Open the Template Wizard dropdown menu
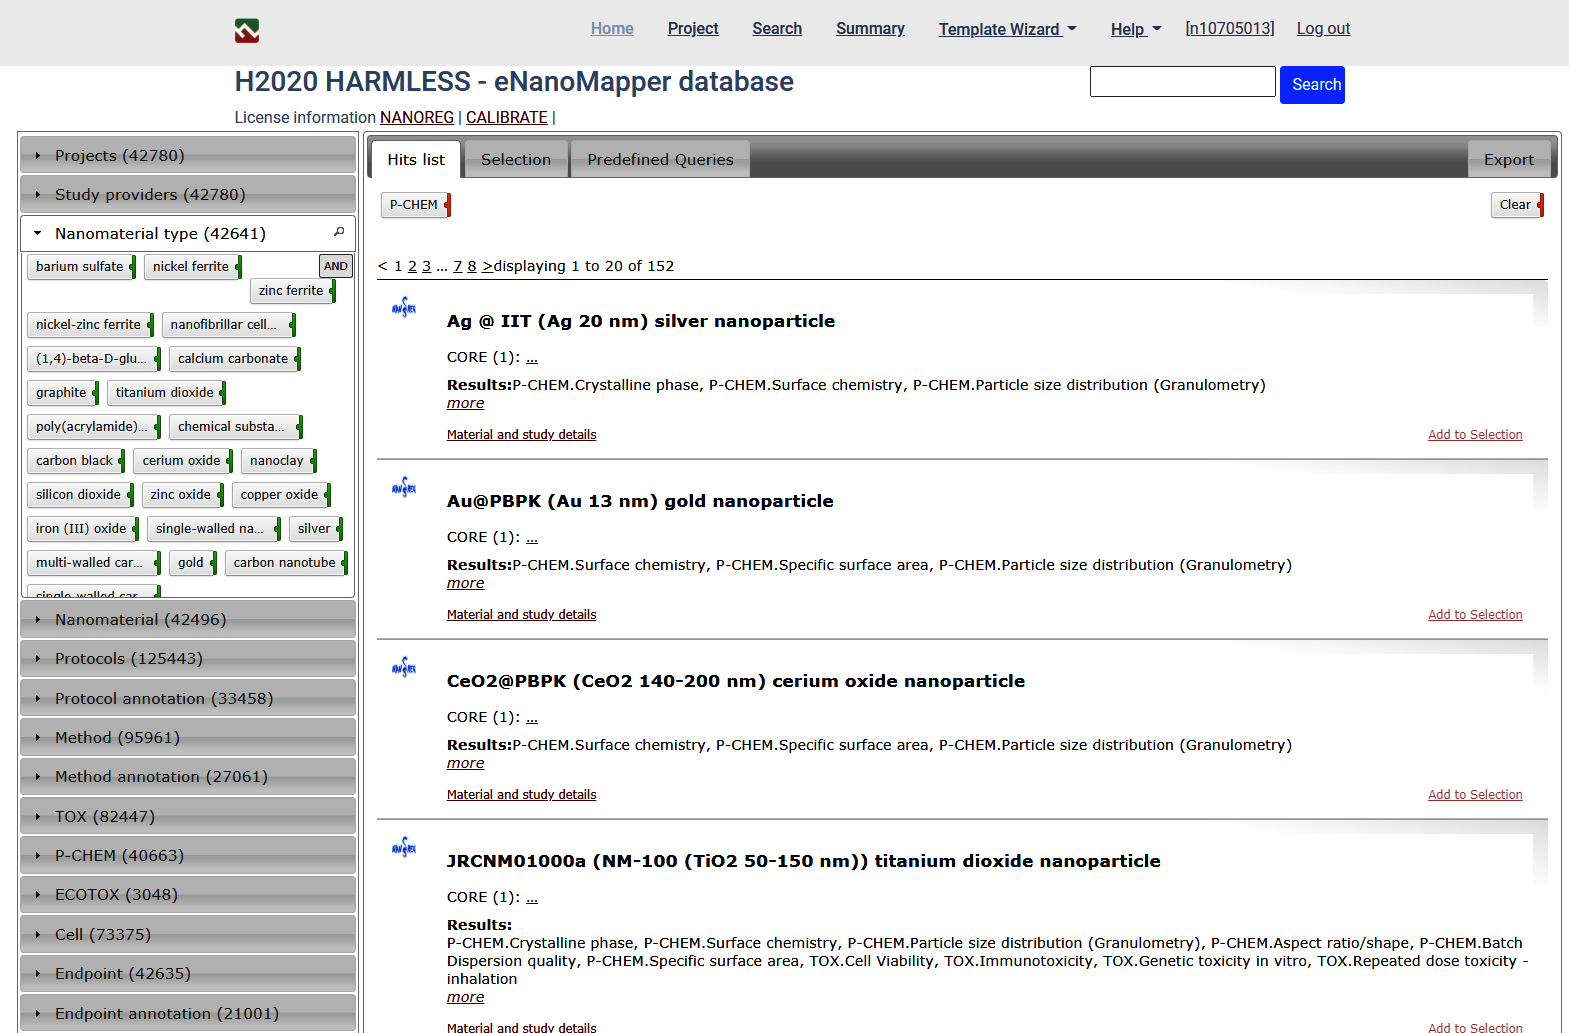 point(1007,29)
